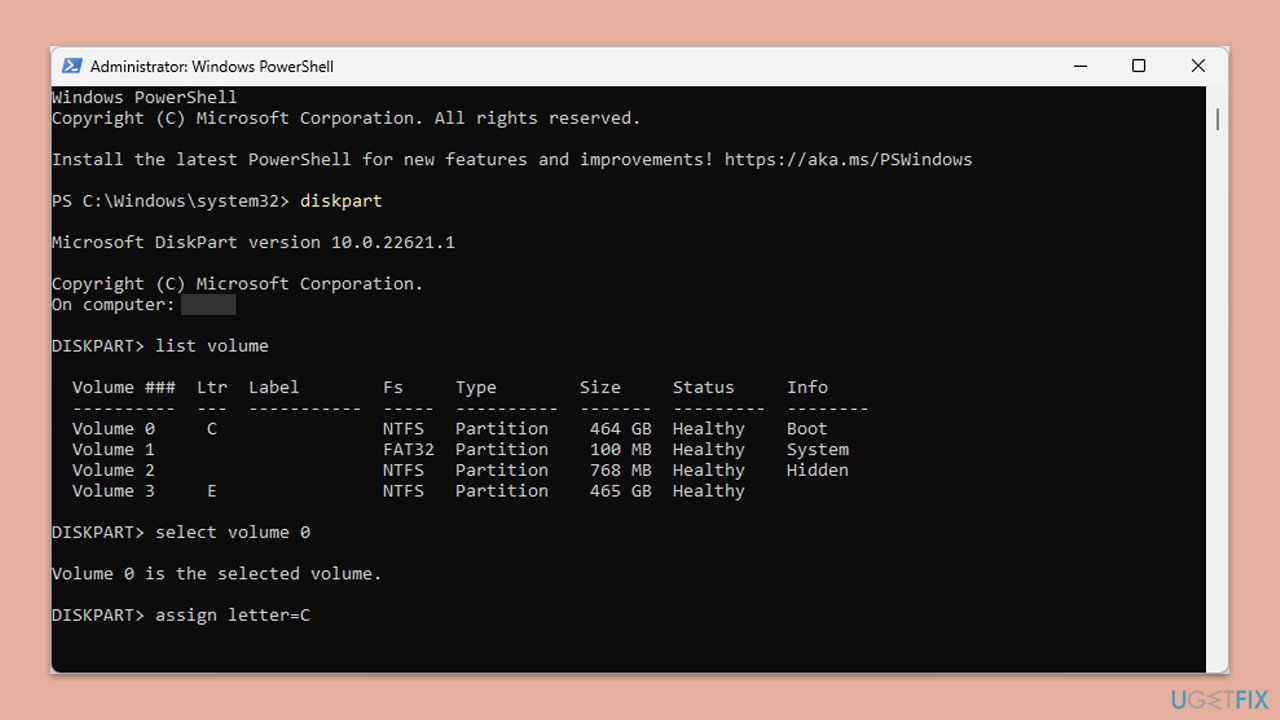Click the '464 GB' size value
The height and width of the screenshot is (720, 1280).
621,429
